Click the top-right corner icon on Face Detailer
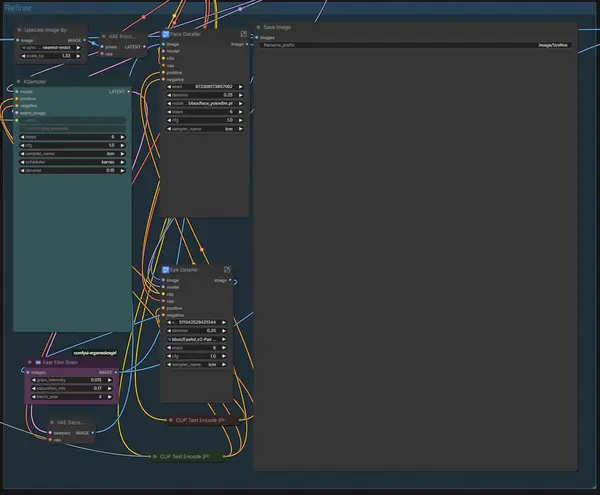This screenshot has height=495, width=600. (x=243, y=34)
